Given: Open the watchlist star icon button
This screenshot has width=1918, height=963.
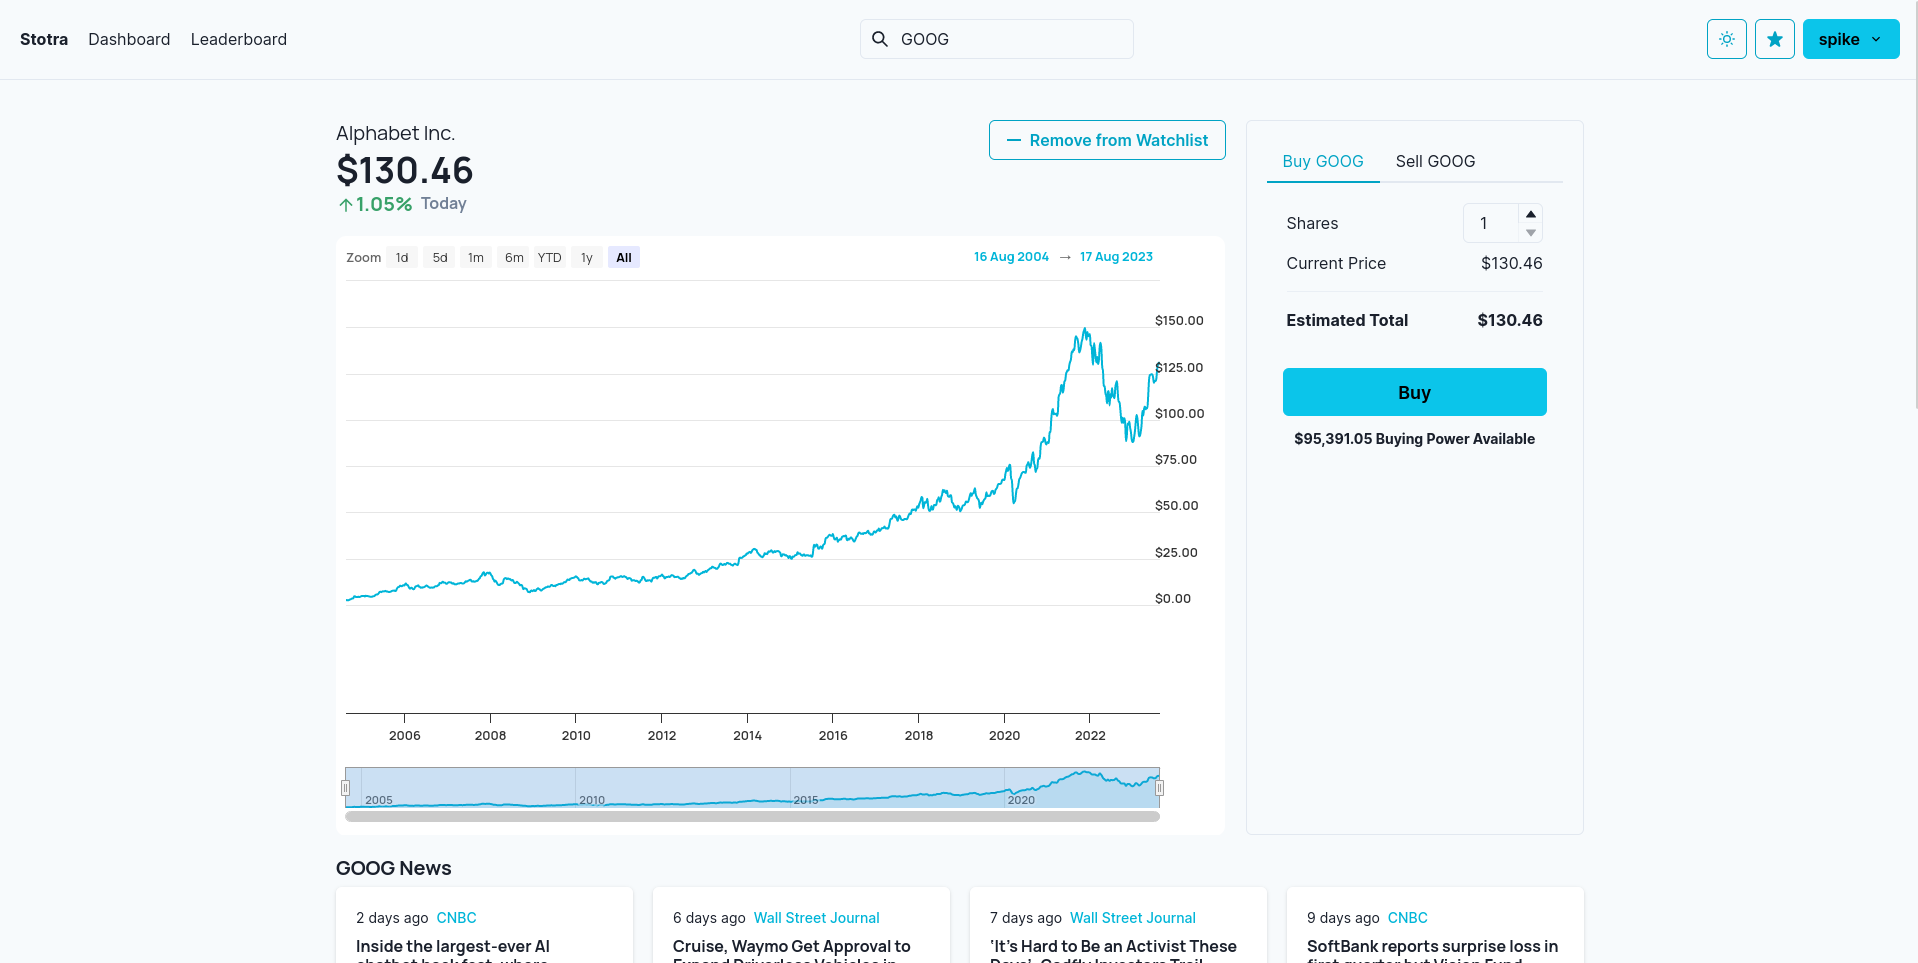Looking at the screenshot, I should (1774, 39).
